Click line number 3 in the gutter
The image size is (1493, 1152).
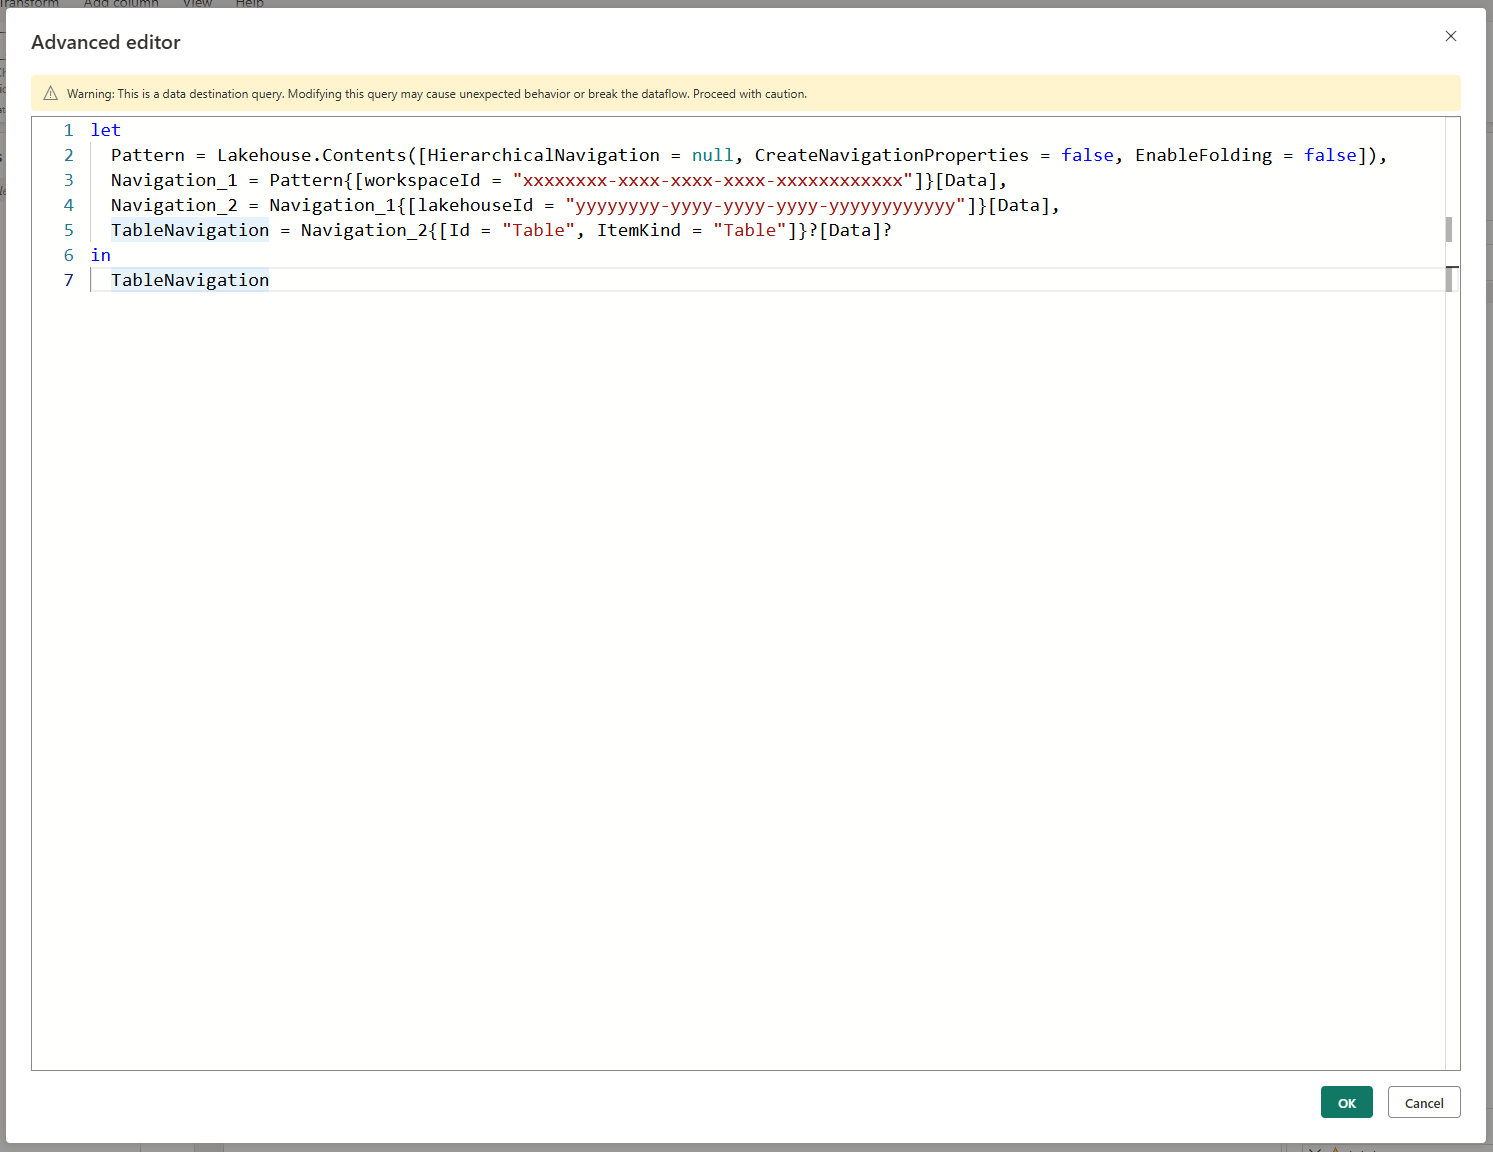[x=68, y=180]
